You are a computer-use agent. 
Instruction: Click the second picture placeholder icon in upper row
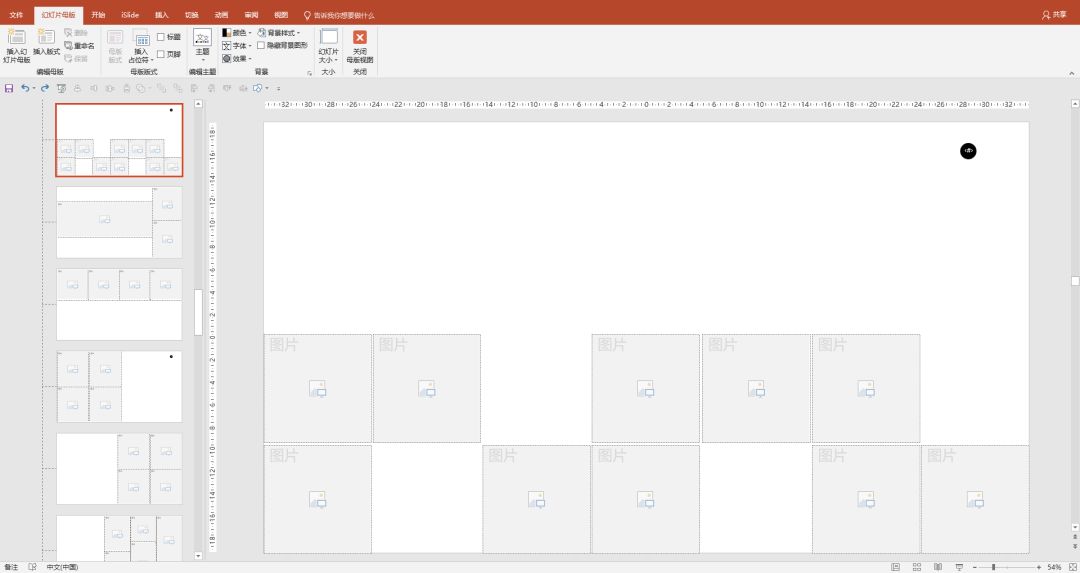pyautogui.click(x=427, y=388)
